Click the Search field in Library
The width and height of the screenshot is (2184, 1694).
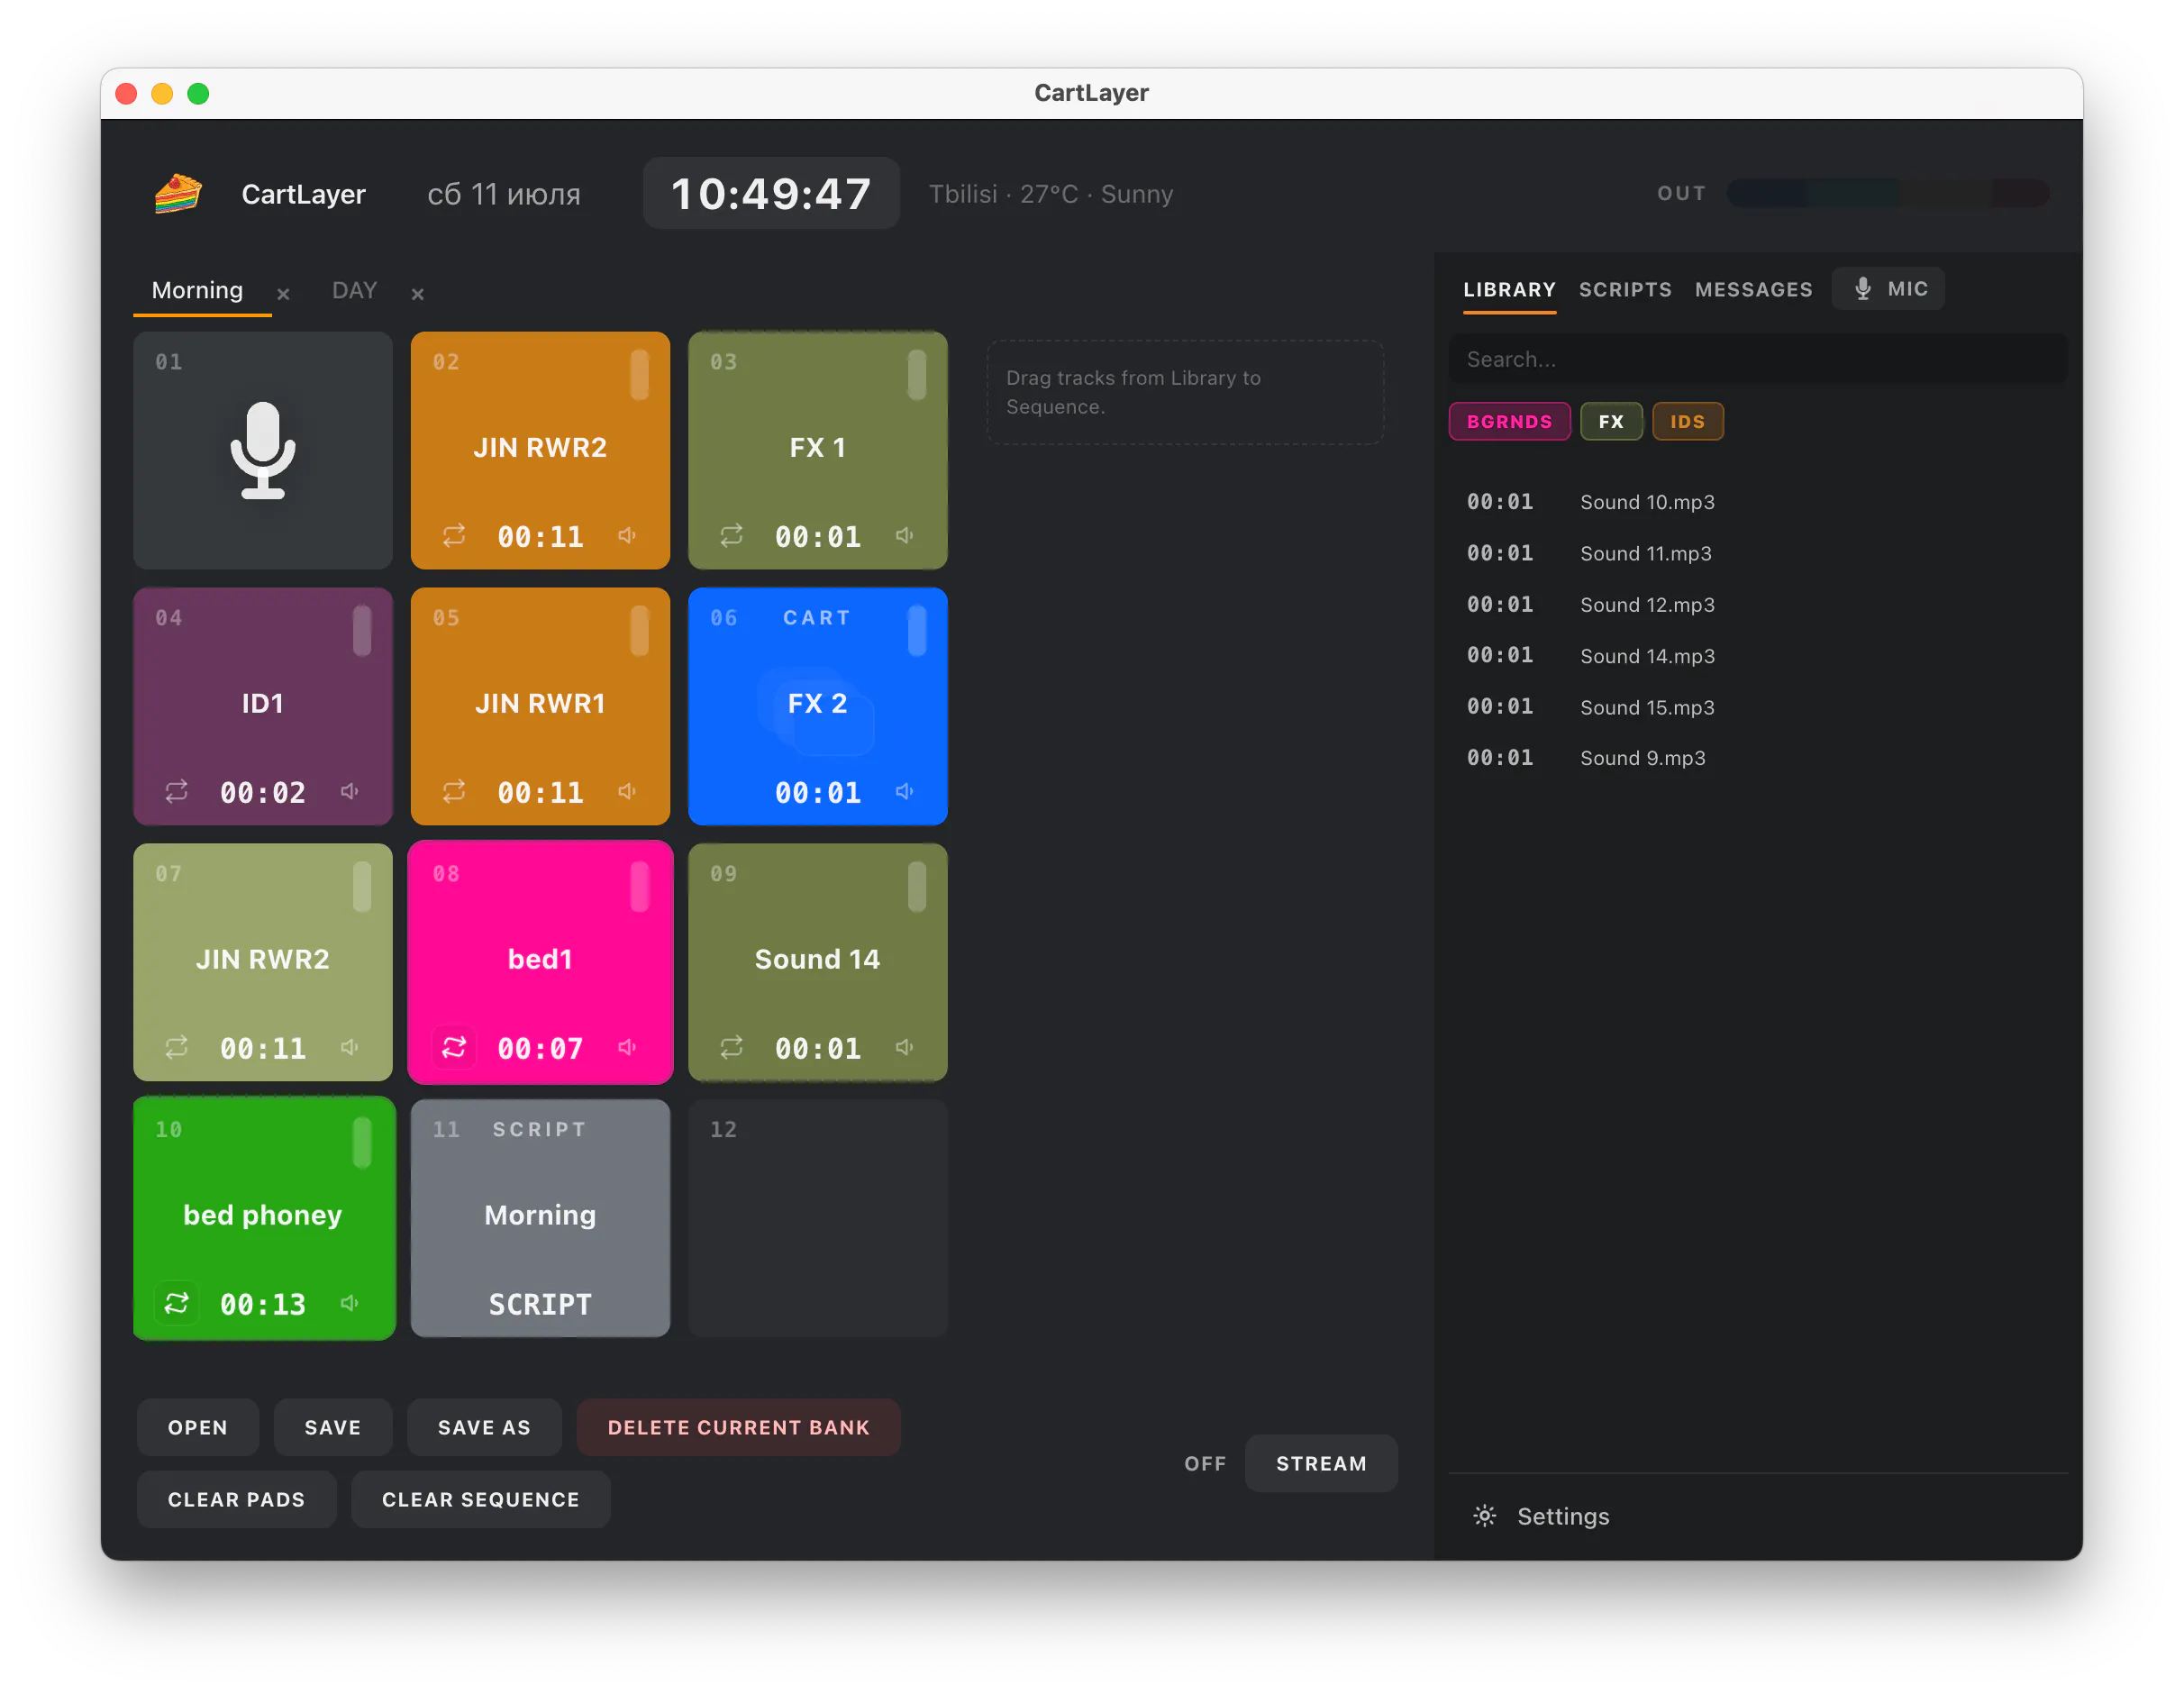click(1758, 359)
